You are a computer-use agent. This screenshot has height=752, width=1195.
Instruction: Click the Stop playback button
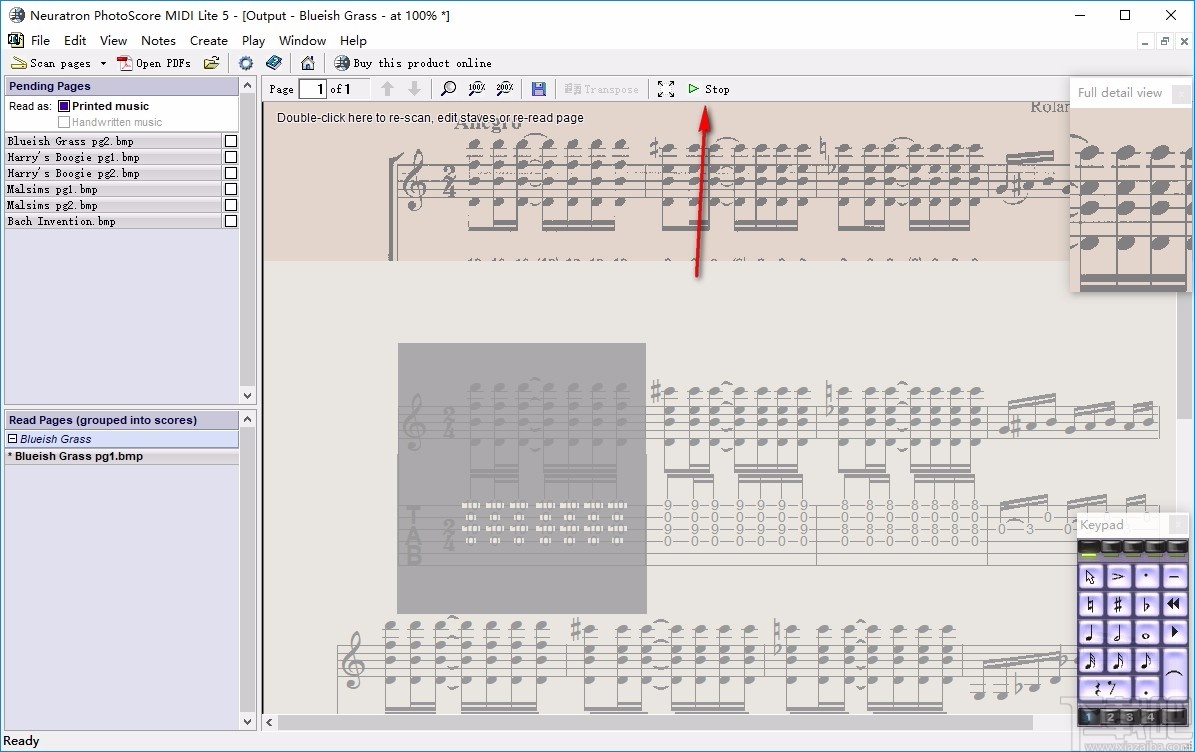(710, 89)
